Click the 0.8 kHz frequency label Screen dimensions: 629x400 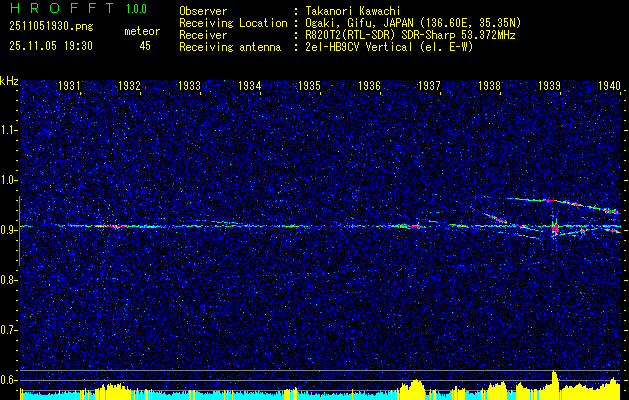(8, 280)
